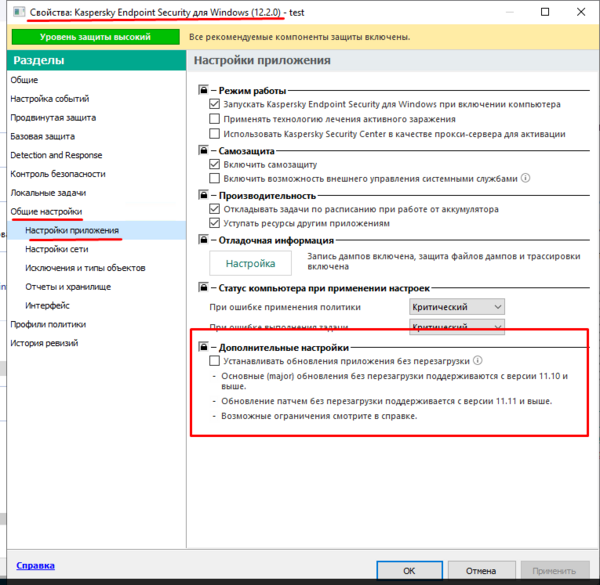Check Устанавливать обновления приложения без перезагрузки
Image resolution: width=600 pixels, height=585 pixels.
coord(214,361)
